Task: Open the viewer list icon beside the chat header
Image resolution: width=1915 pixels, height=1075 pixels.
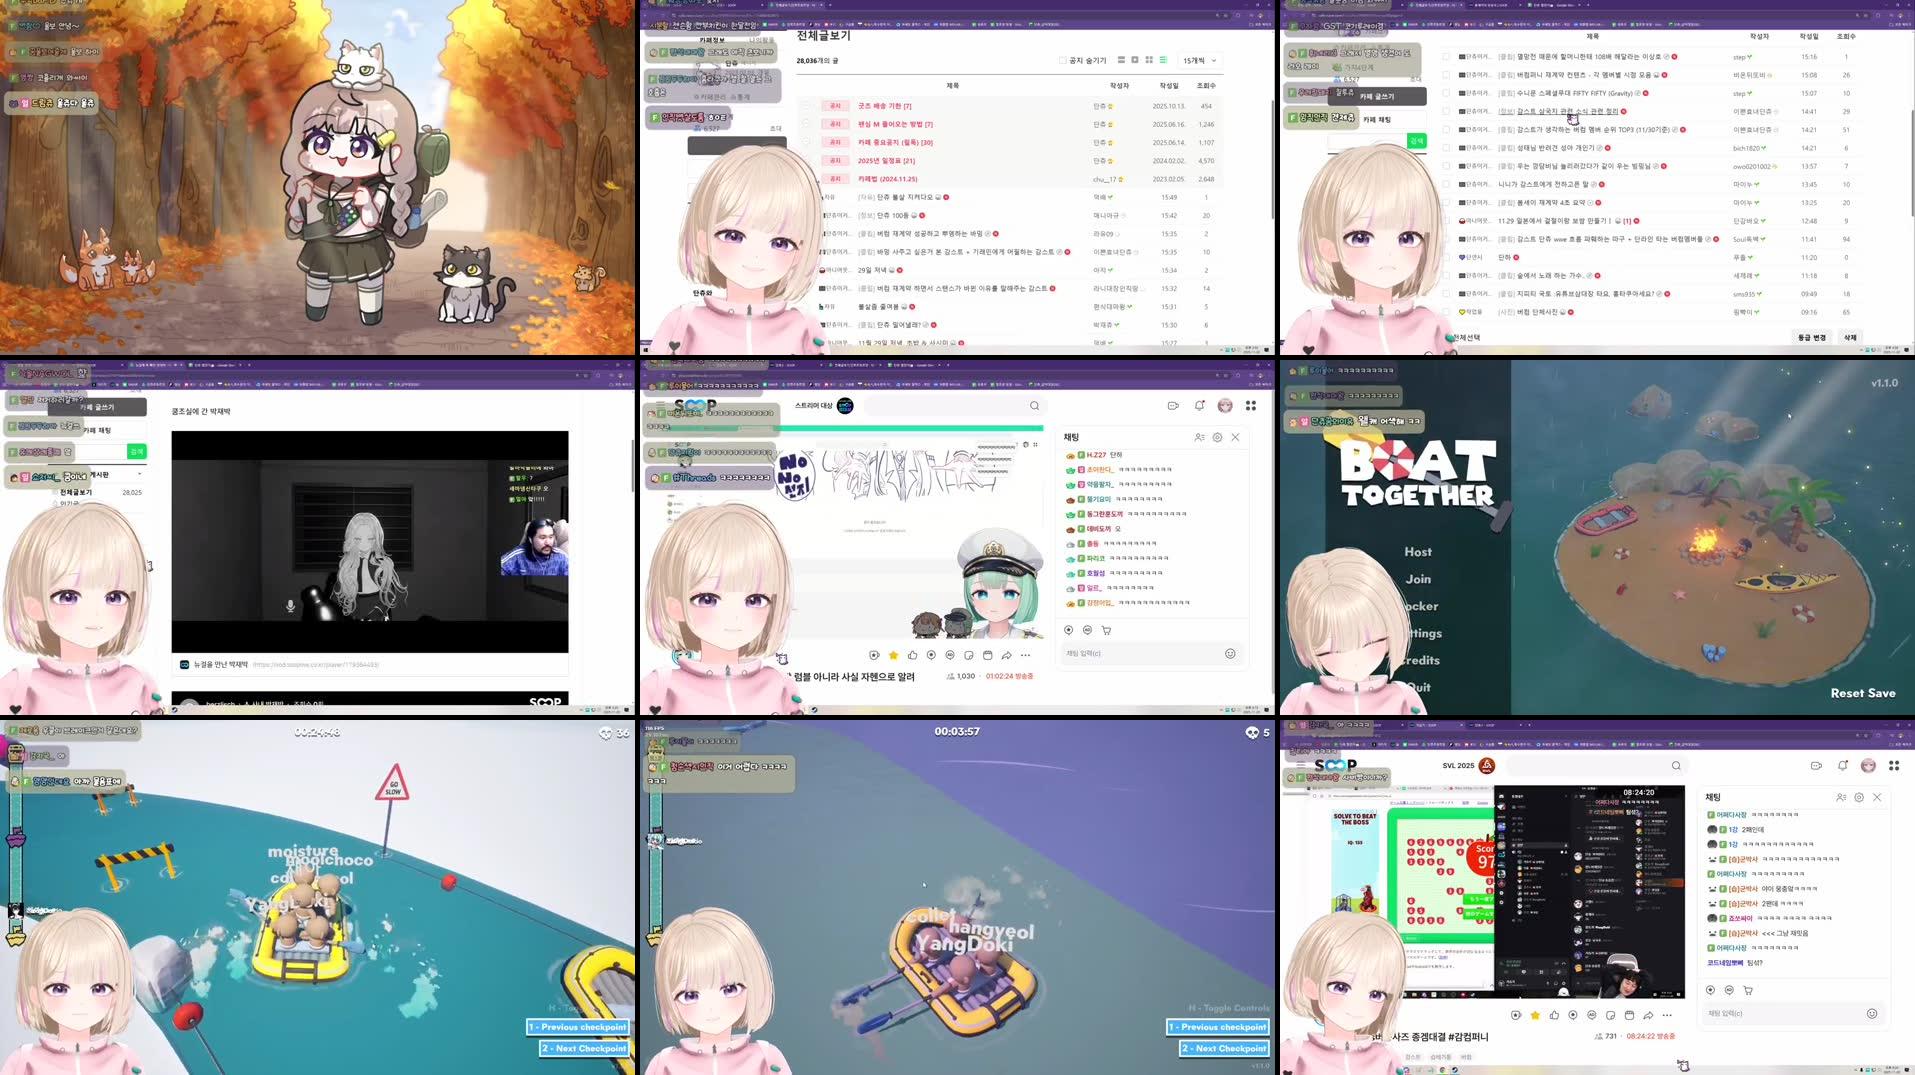Action: 1198,437
